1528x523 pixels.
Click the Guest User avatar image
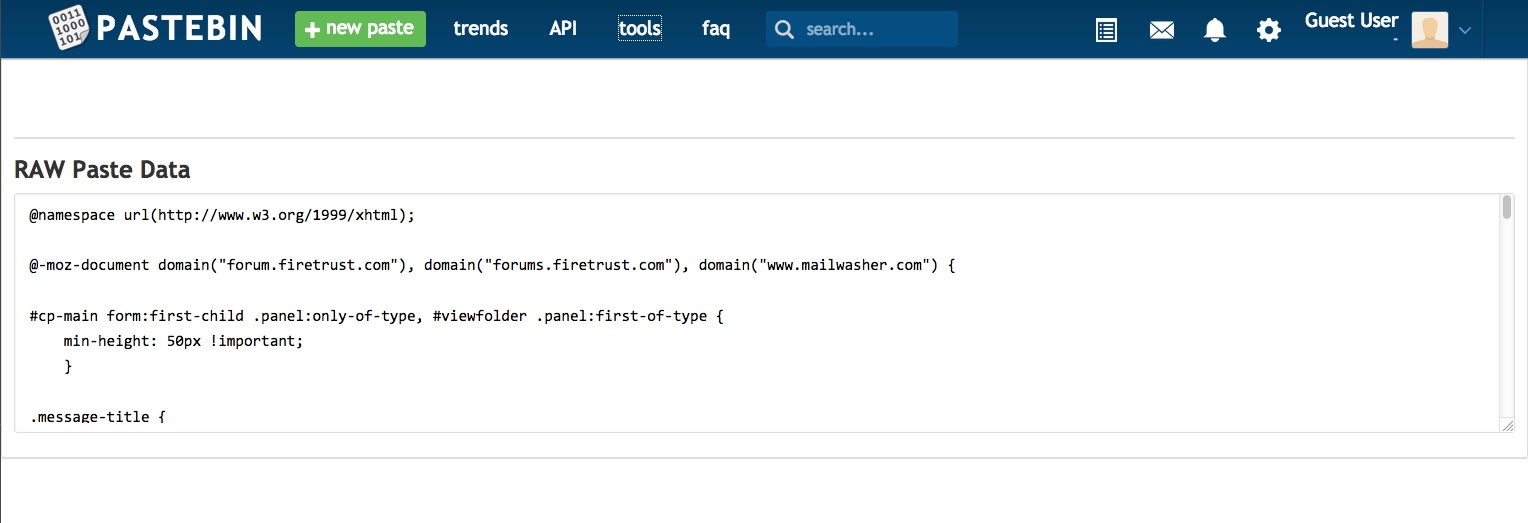[x=1430, y=30]
